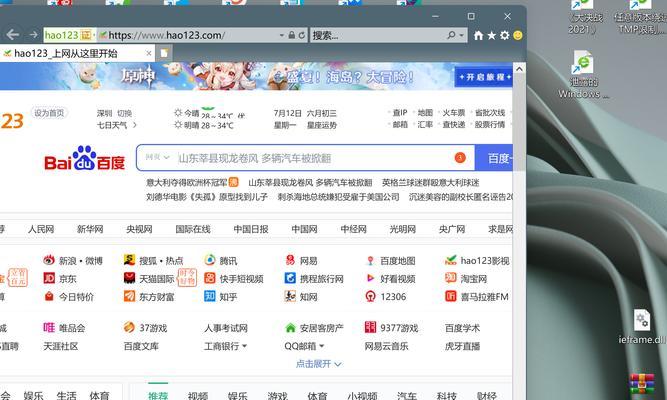This screenshot has width=667, height=400.
Task: Select the hao123_上网从这里开始 tab
Action: (x=77, y=53)
